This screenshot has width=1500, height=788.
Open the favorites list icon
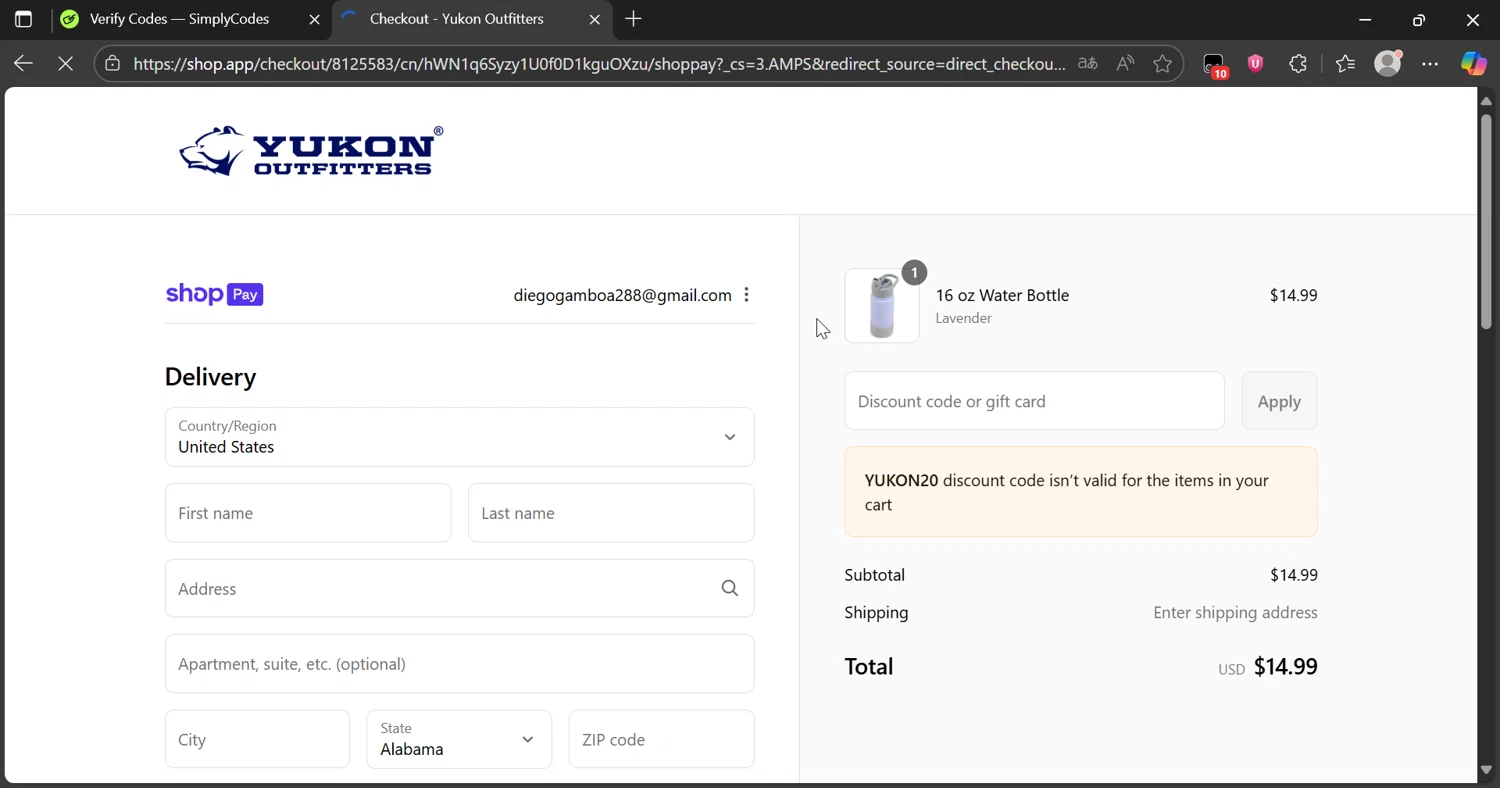point(1345,64)
